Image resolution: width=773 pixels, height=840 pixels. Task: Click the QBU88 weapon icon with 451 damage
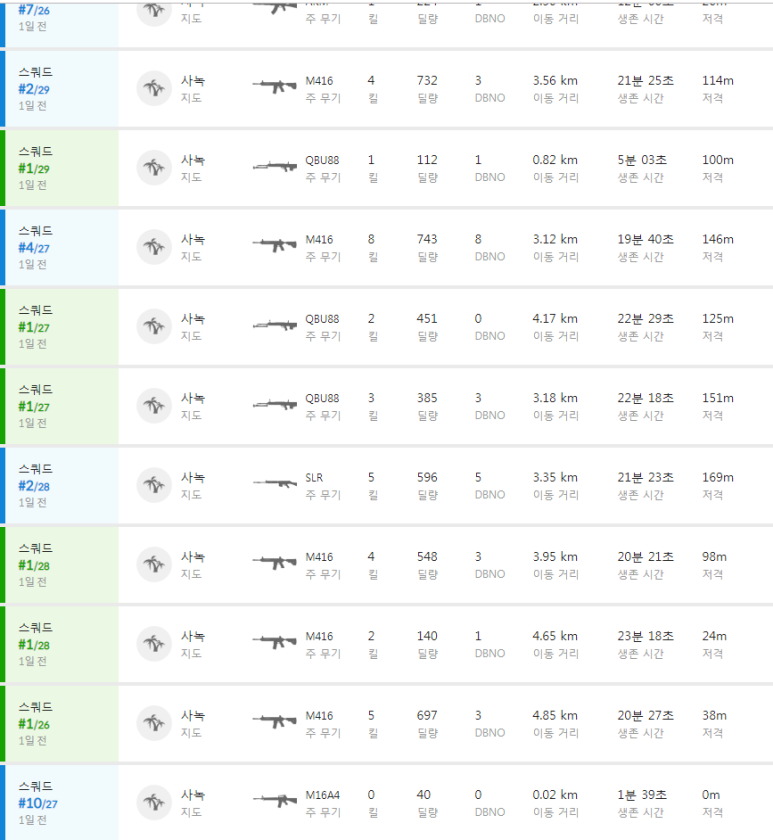click(x=275, y=326)
